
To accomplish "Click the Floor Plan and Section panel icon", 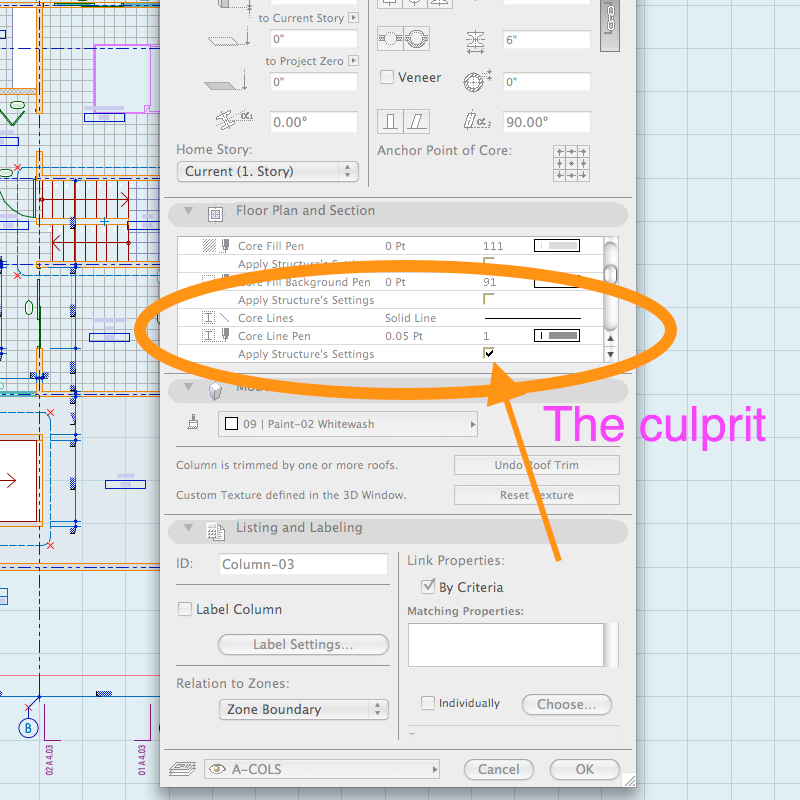I will [215, 214].
